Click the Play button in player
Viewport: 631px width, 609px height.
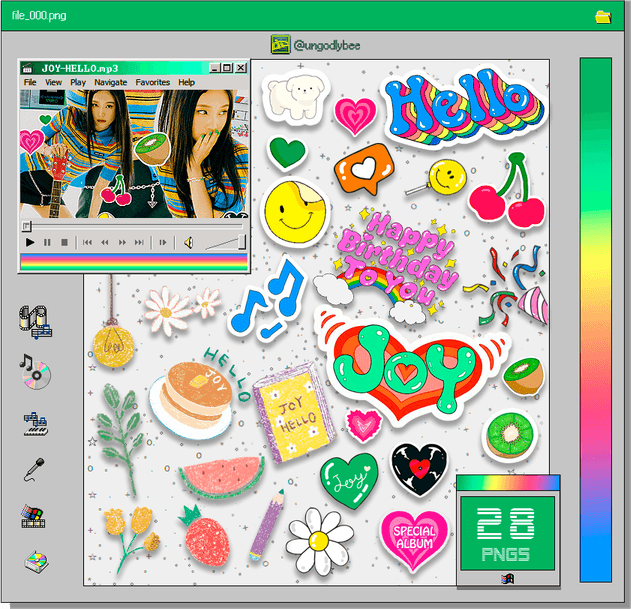(x=30, y=242)
